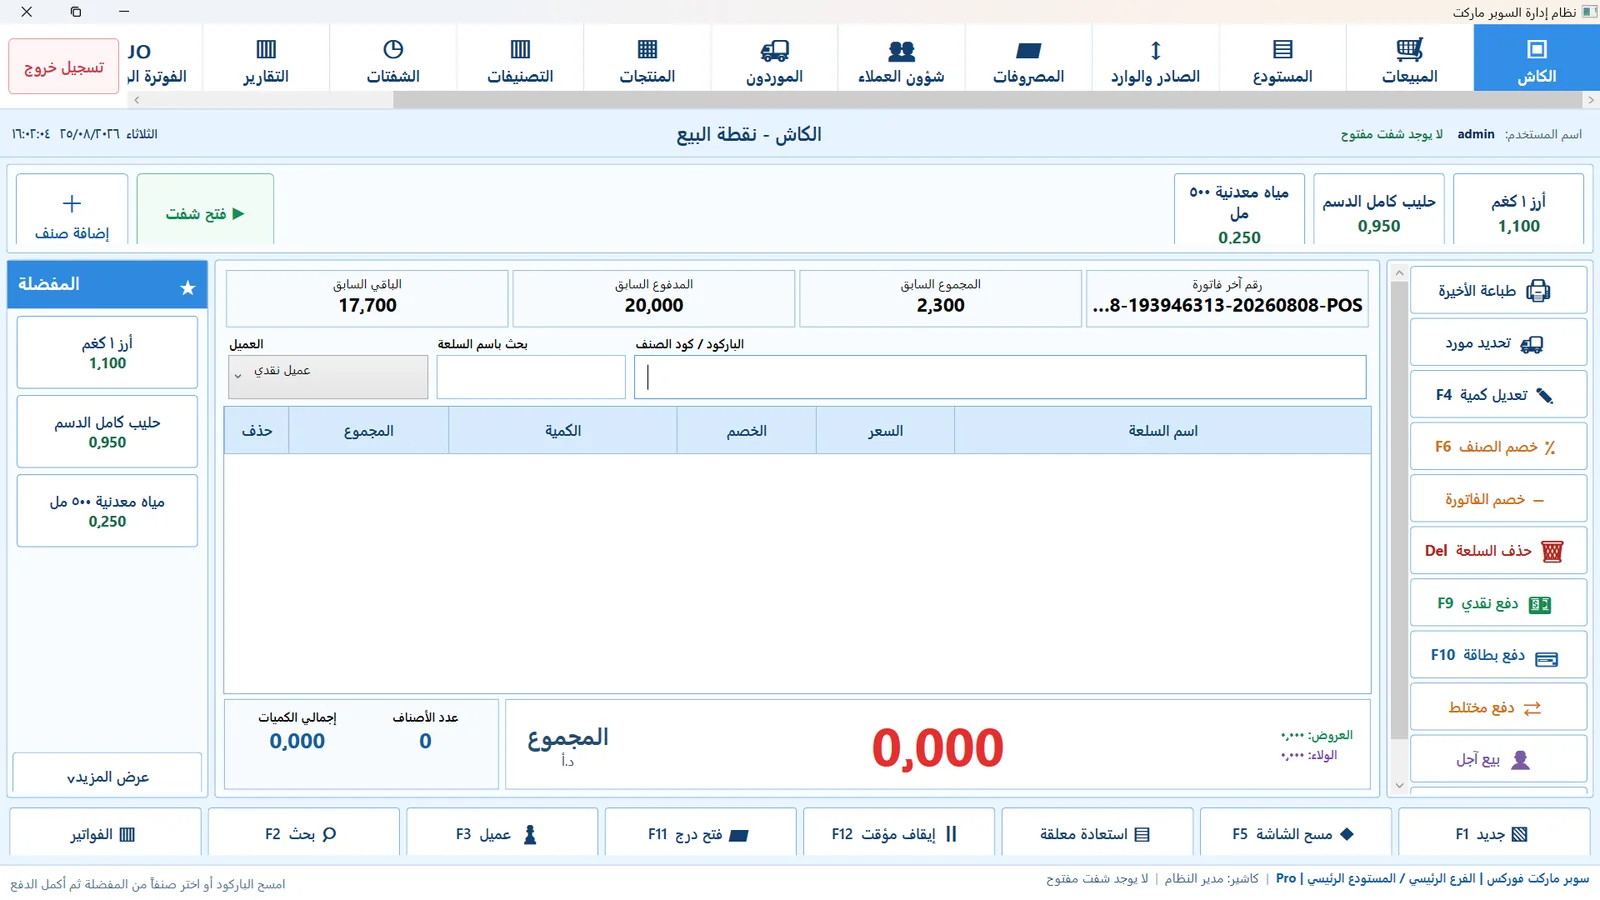Click the عميل F3 customer button
Screen dimensions: 1600x900
click(502, 833)
